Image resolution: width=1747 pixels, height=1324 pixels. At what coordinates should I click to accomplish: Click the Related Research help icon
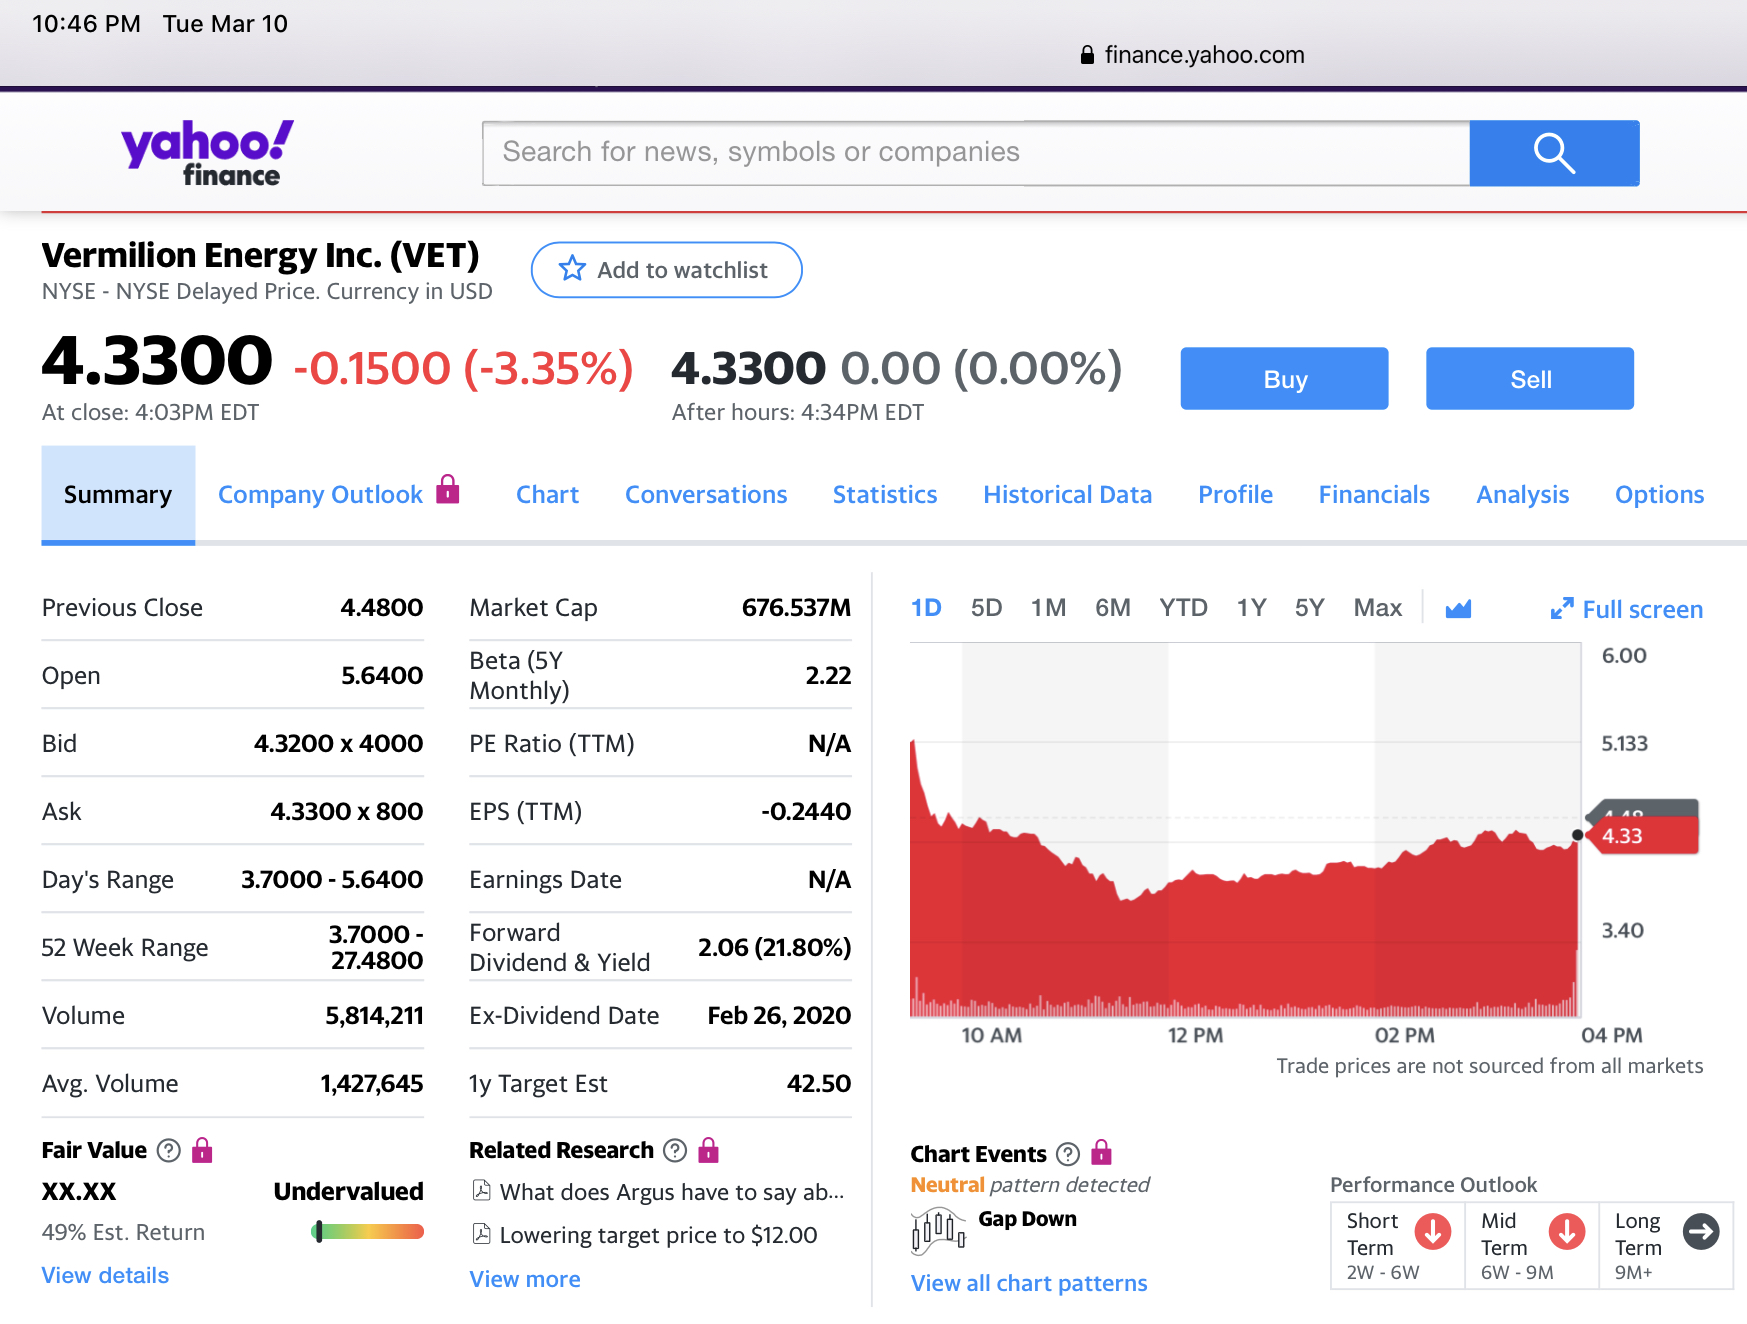click(x=676, y=1150)
